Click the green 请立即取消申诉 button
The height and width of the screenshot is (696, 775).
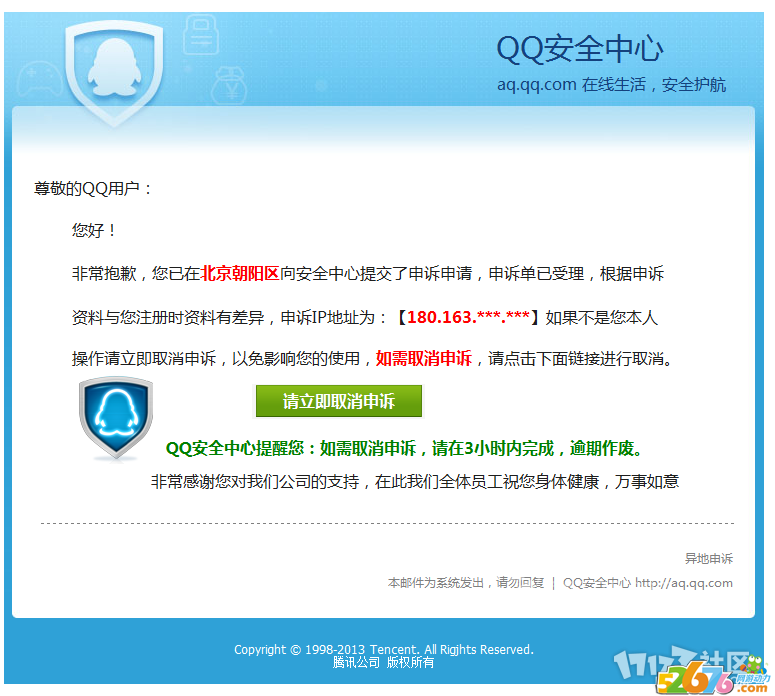pyautogui.click(x=339, y=401)
